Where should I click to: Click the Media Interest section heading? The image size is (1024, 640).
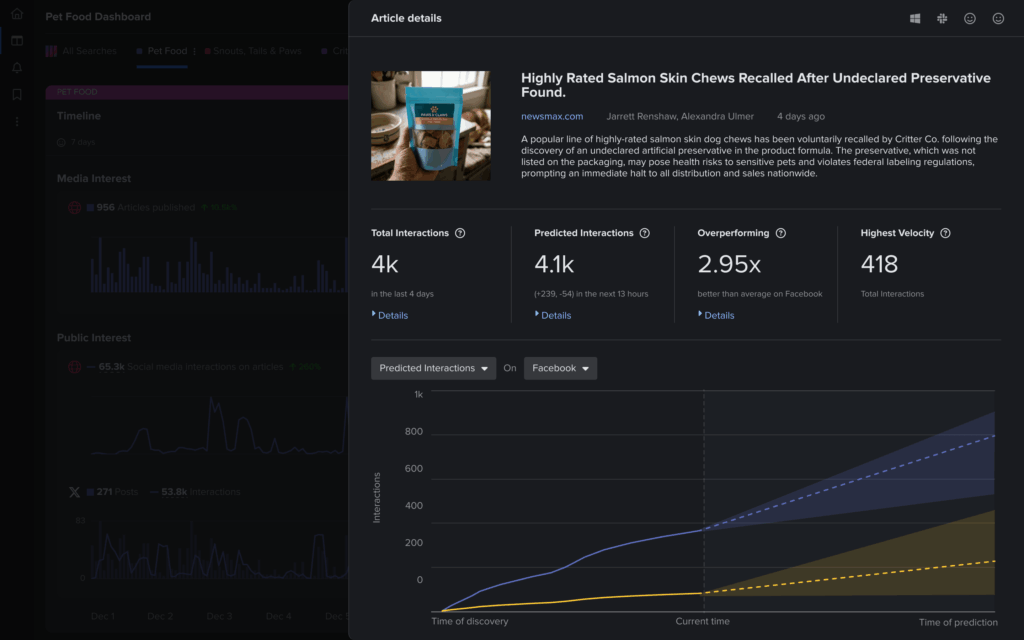(x=93, y=178)
